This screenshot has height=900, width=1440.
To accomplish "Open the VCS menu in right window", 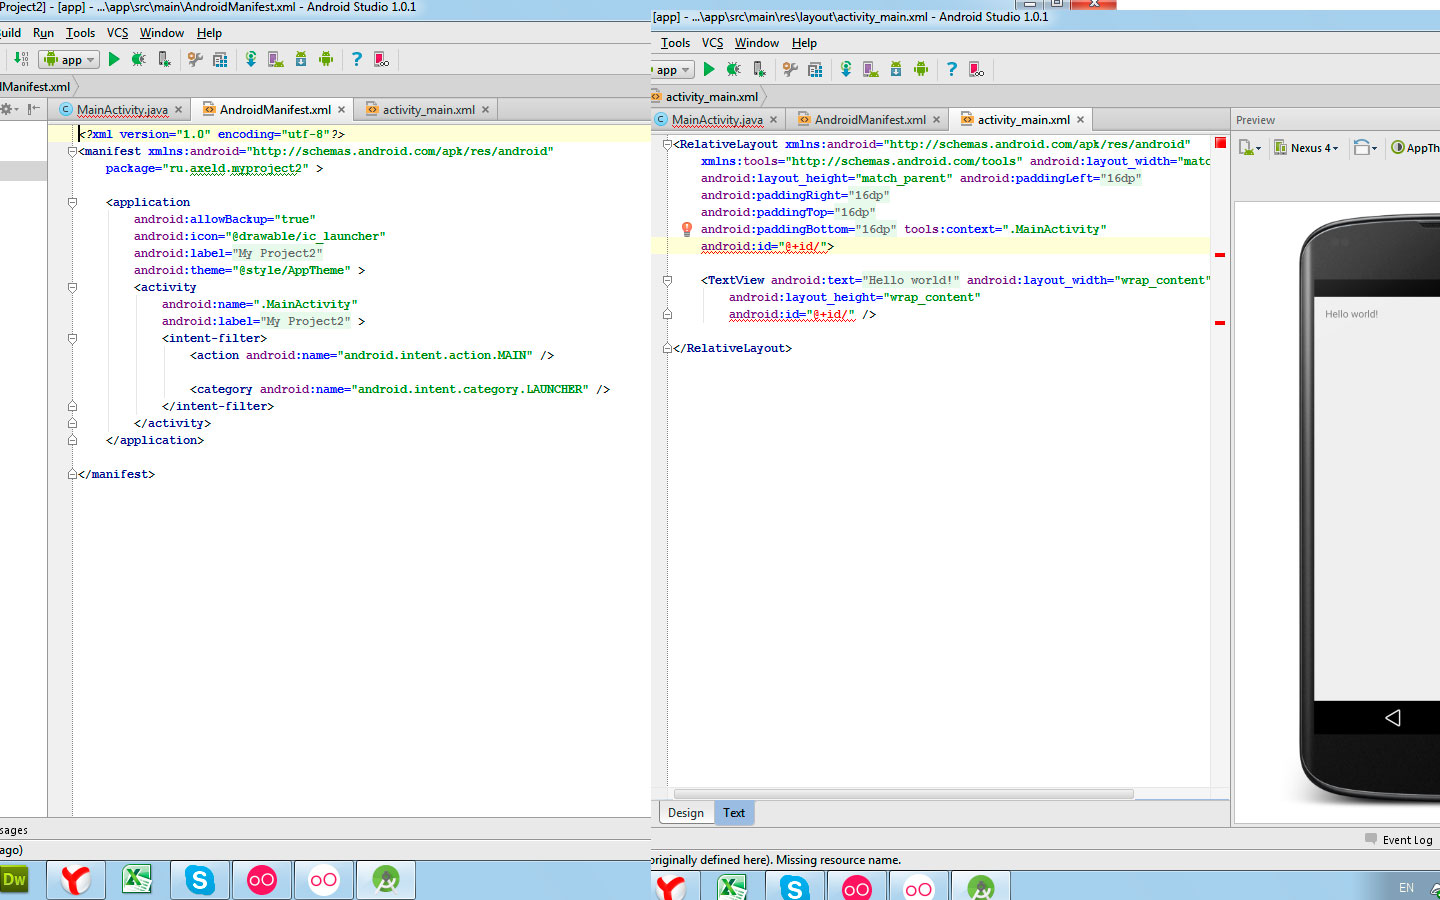I will (712, 43).
